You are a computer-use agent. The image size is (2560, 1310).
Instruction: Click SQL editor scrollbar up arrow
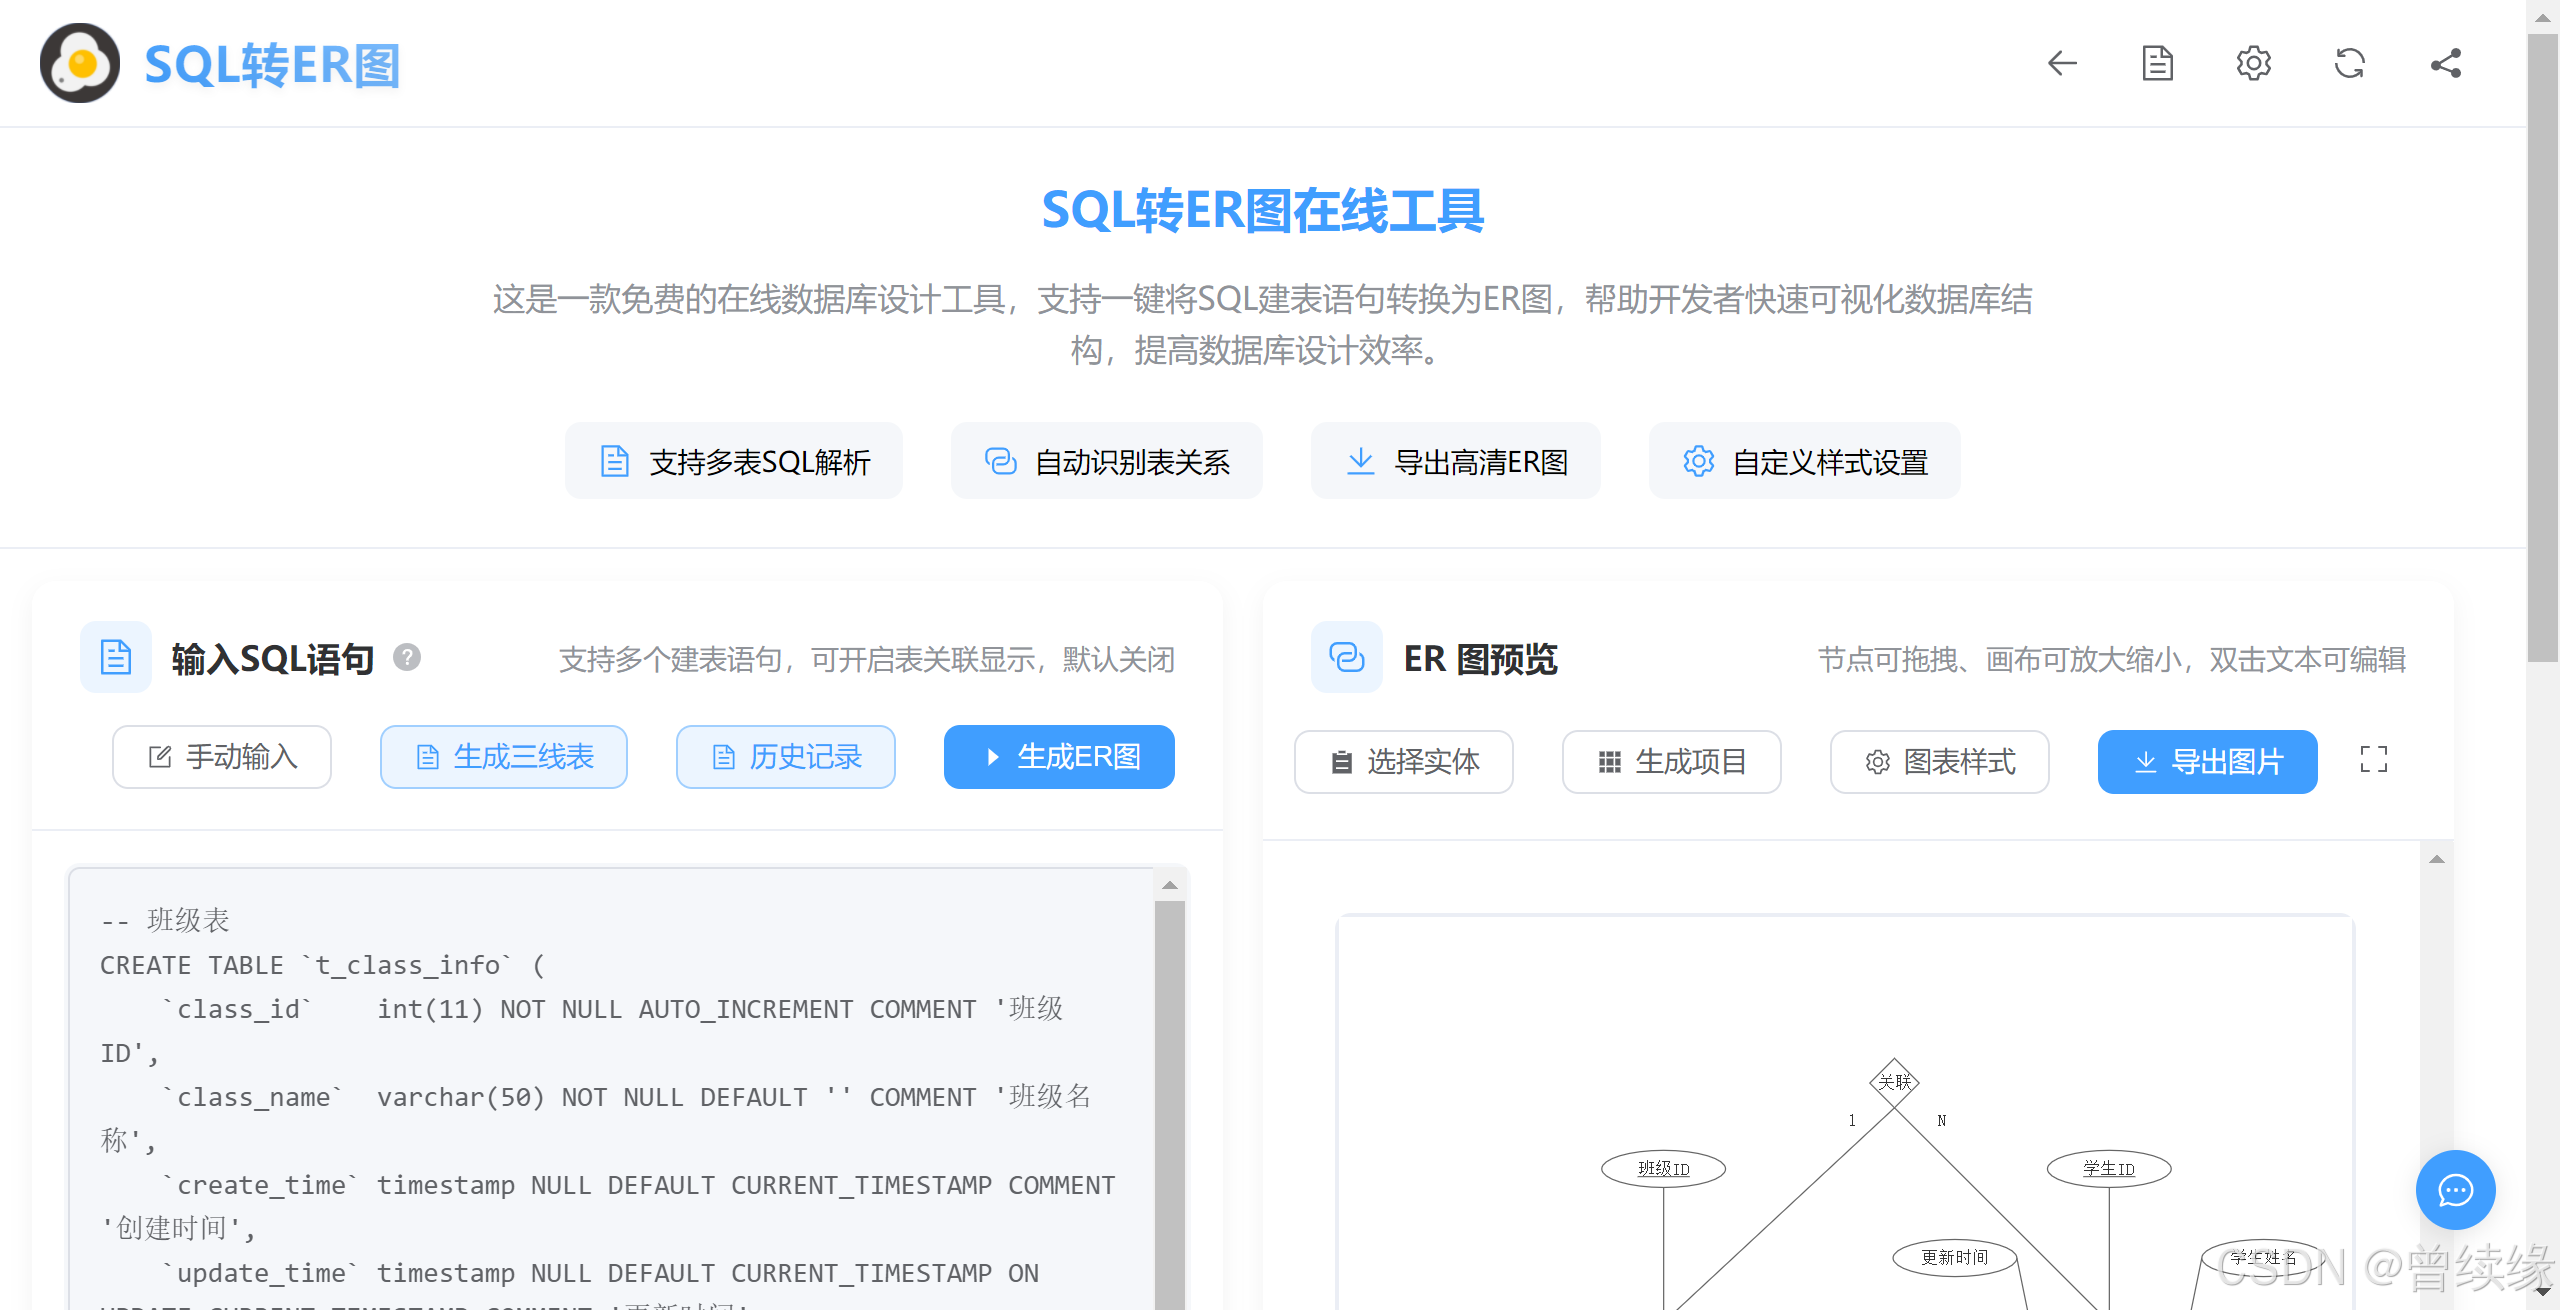[1169, 885]
